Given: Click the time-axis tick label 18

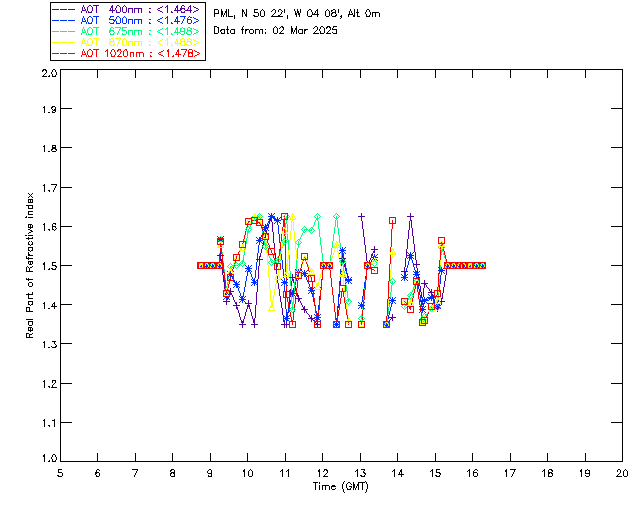Looking at the screenshot, I should (547, 473).
